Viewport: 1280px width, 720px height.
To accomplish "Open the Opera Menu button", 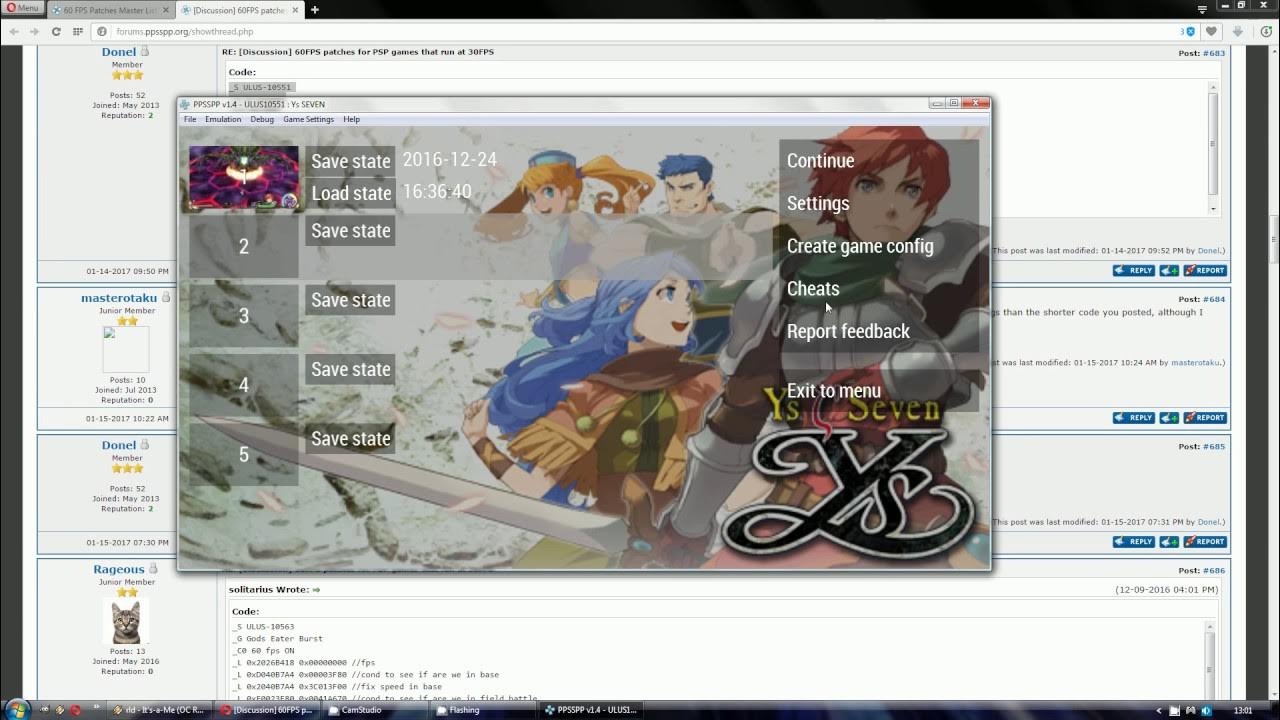I will pos(22,8).
